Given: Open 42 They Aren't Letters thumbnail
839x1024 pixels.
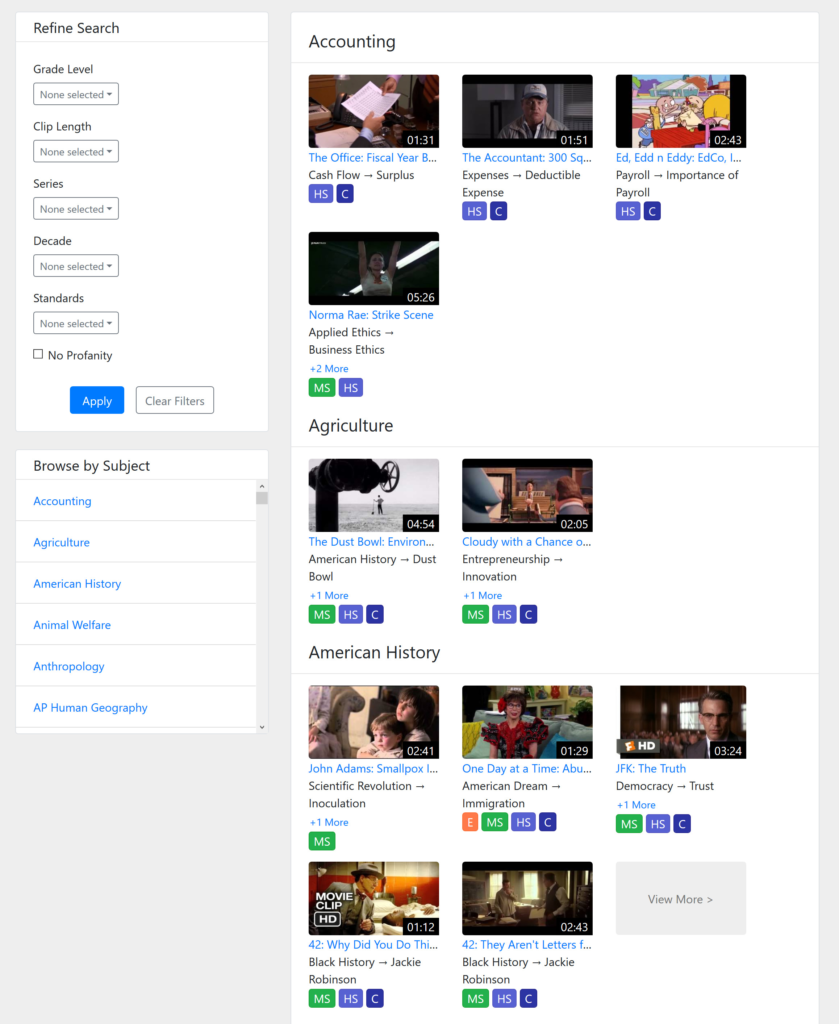Looking at the screenshot, I should tap(527, 899).
